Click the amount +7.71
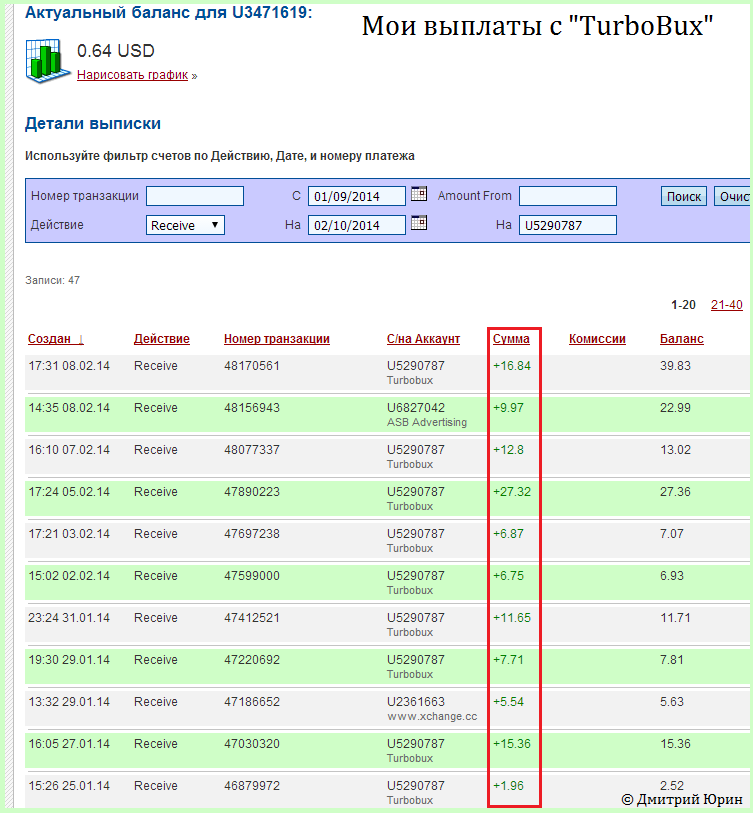Image resolution: width=753 pixels, height=813 pixels. click(508, 660)
